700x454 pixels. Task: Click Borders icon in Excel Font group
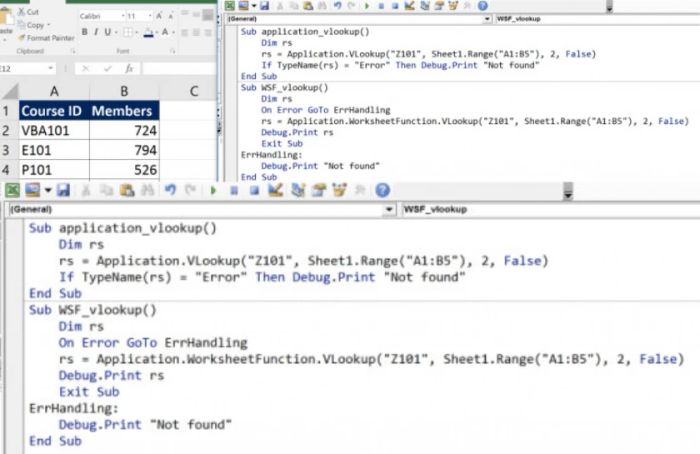click(128, 32)
